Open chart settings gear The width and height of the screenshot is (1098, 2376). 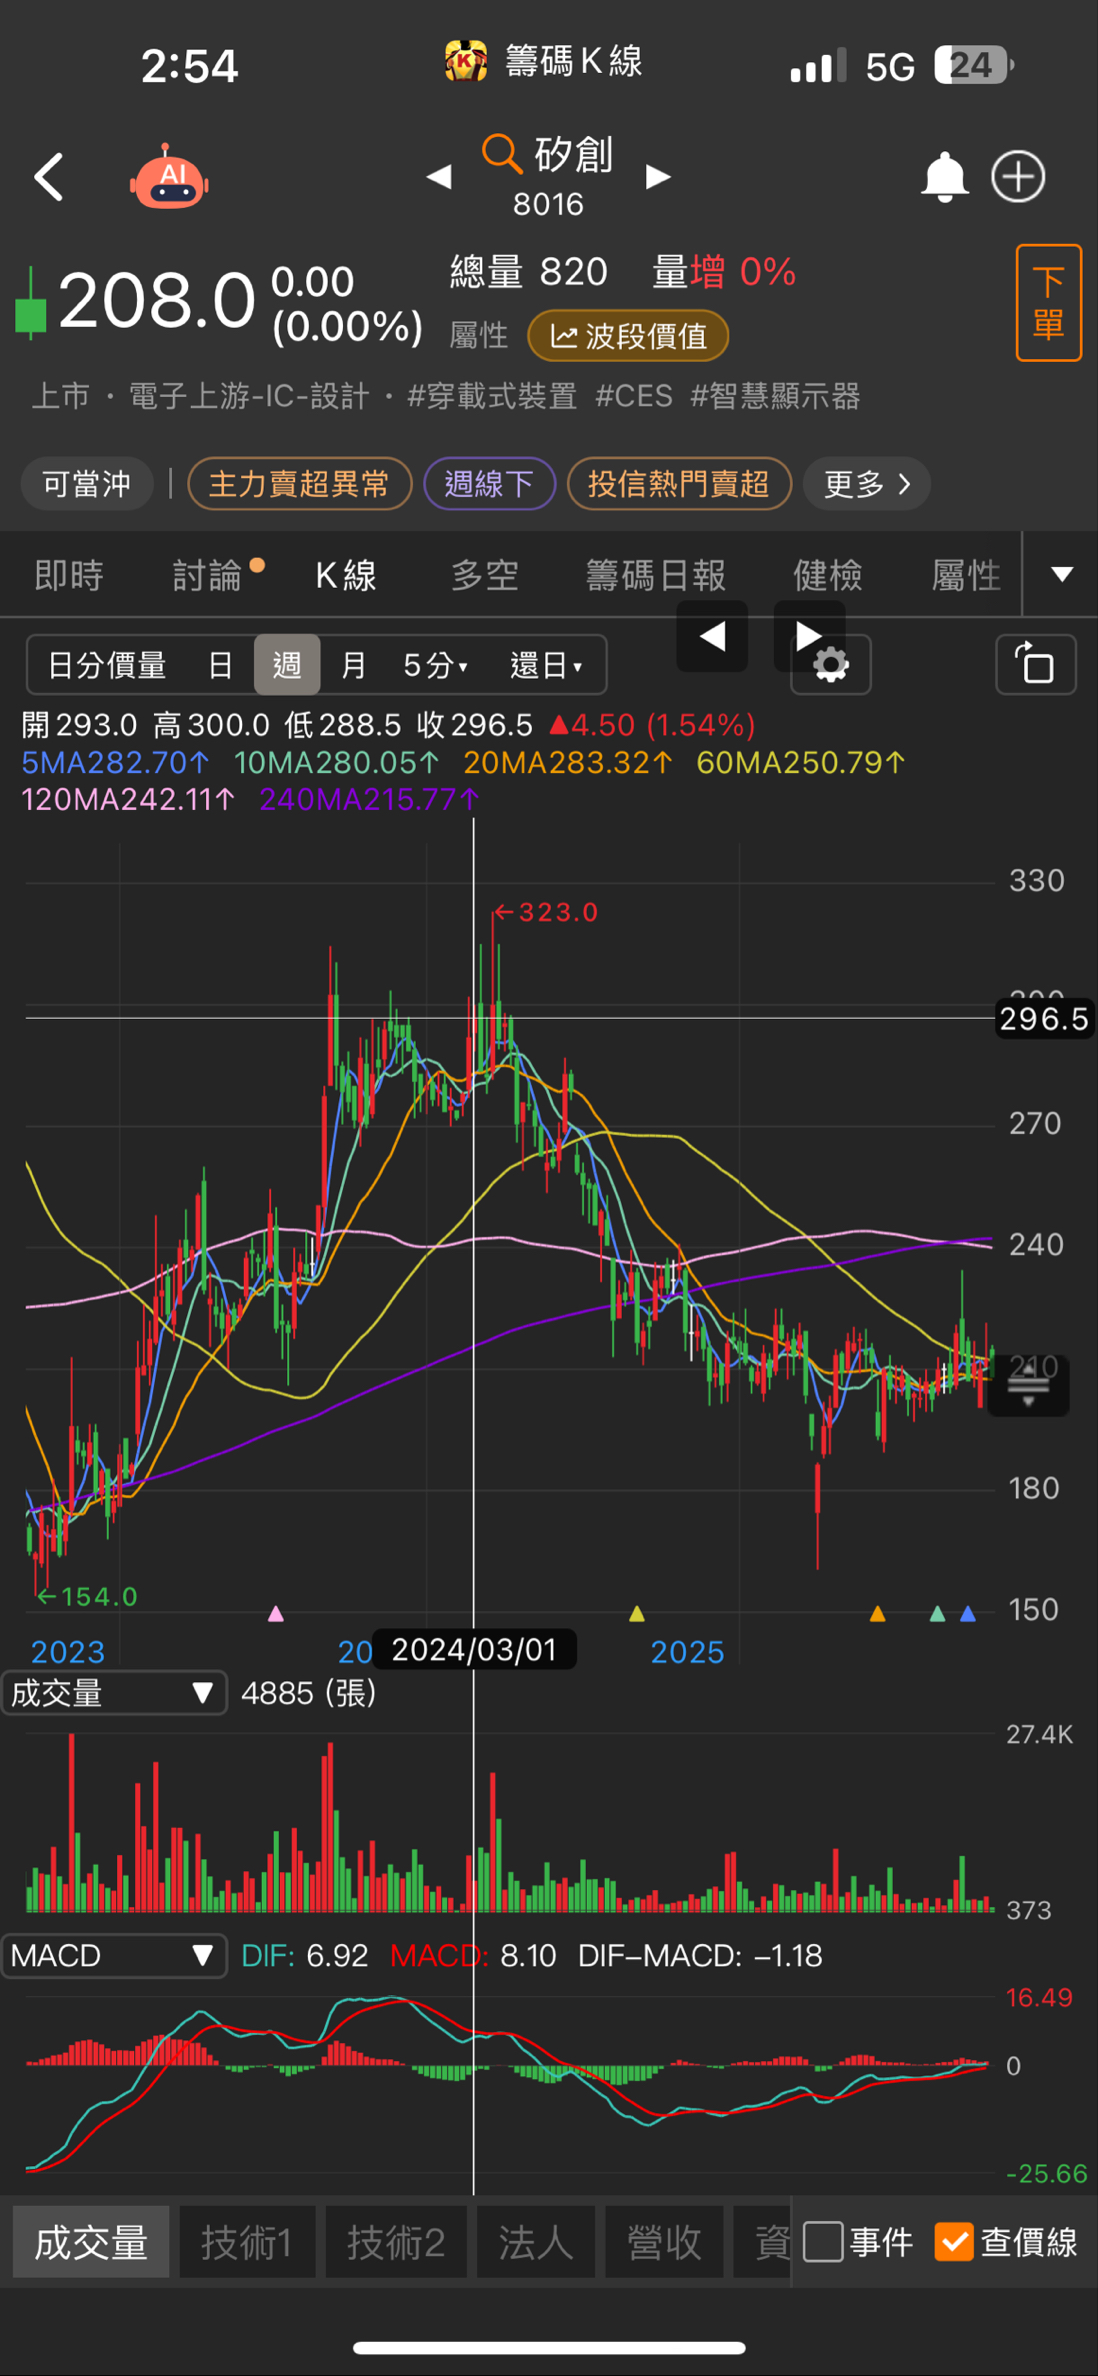830,666
